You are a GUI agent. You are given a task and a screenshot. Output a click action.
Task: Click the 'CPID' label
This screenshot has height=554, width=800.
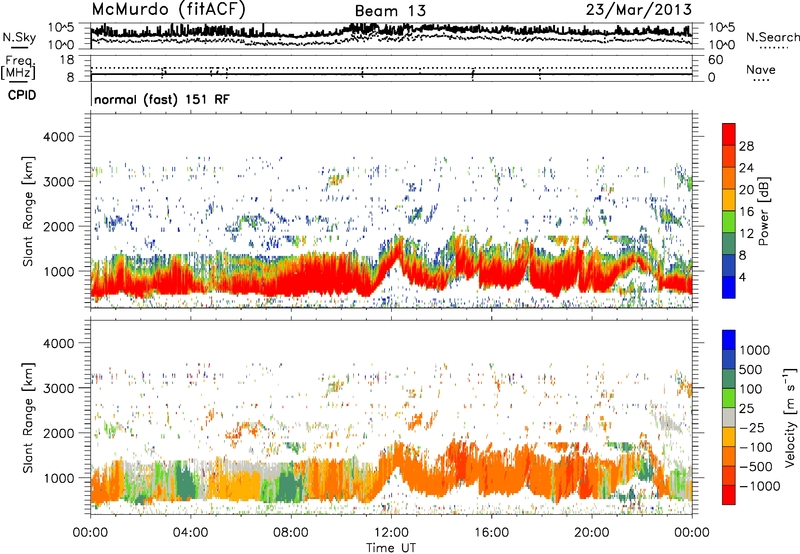[x=22, y=95]
